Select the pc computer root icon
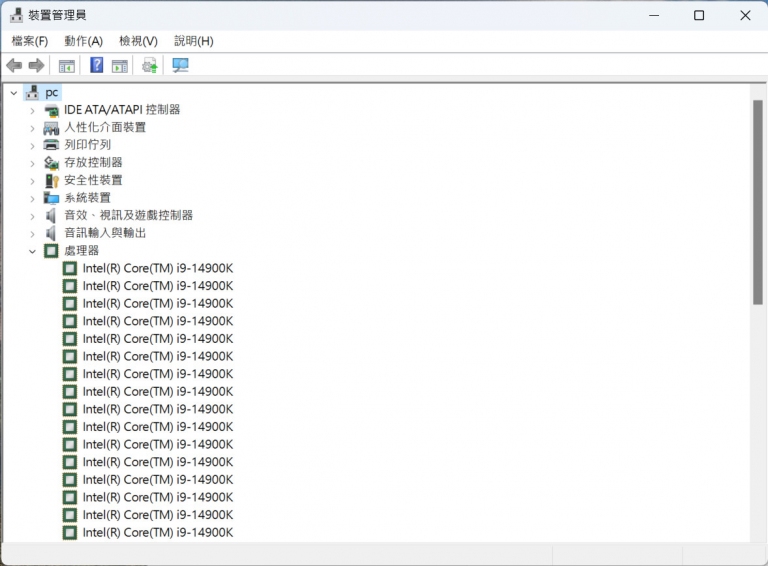This screenshot has width=768, height=566. pos(32,92)
